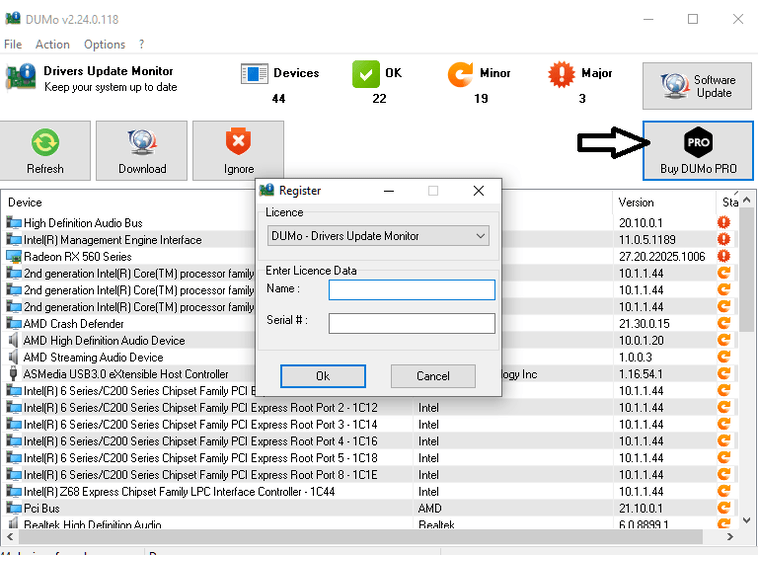Click the red Major updates icon

coord(562,74)
